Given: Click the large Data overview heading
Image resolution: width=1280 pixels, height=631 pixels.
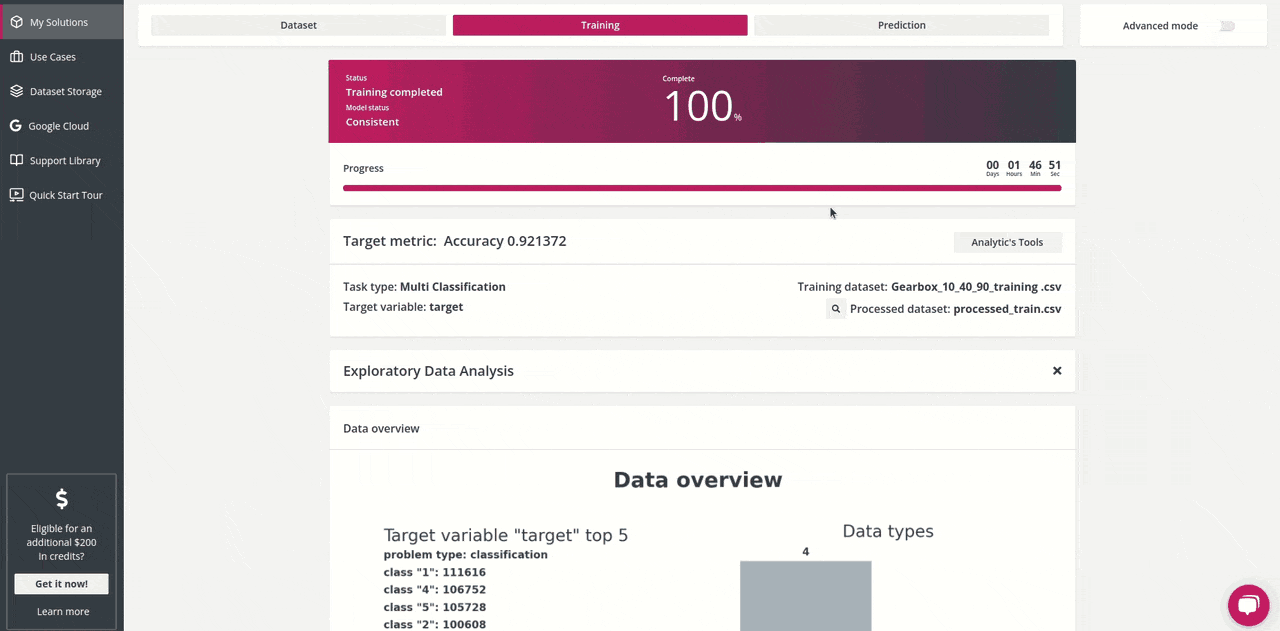Looking at the screenshot, I should tap(698, 480).
